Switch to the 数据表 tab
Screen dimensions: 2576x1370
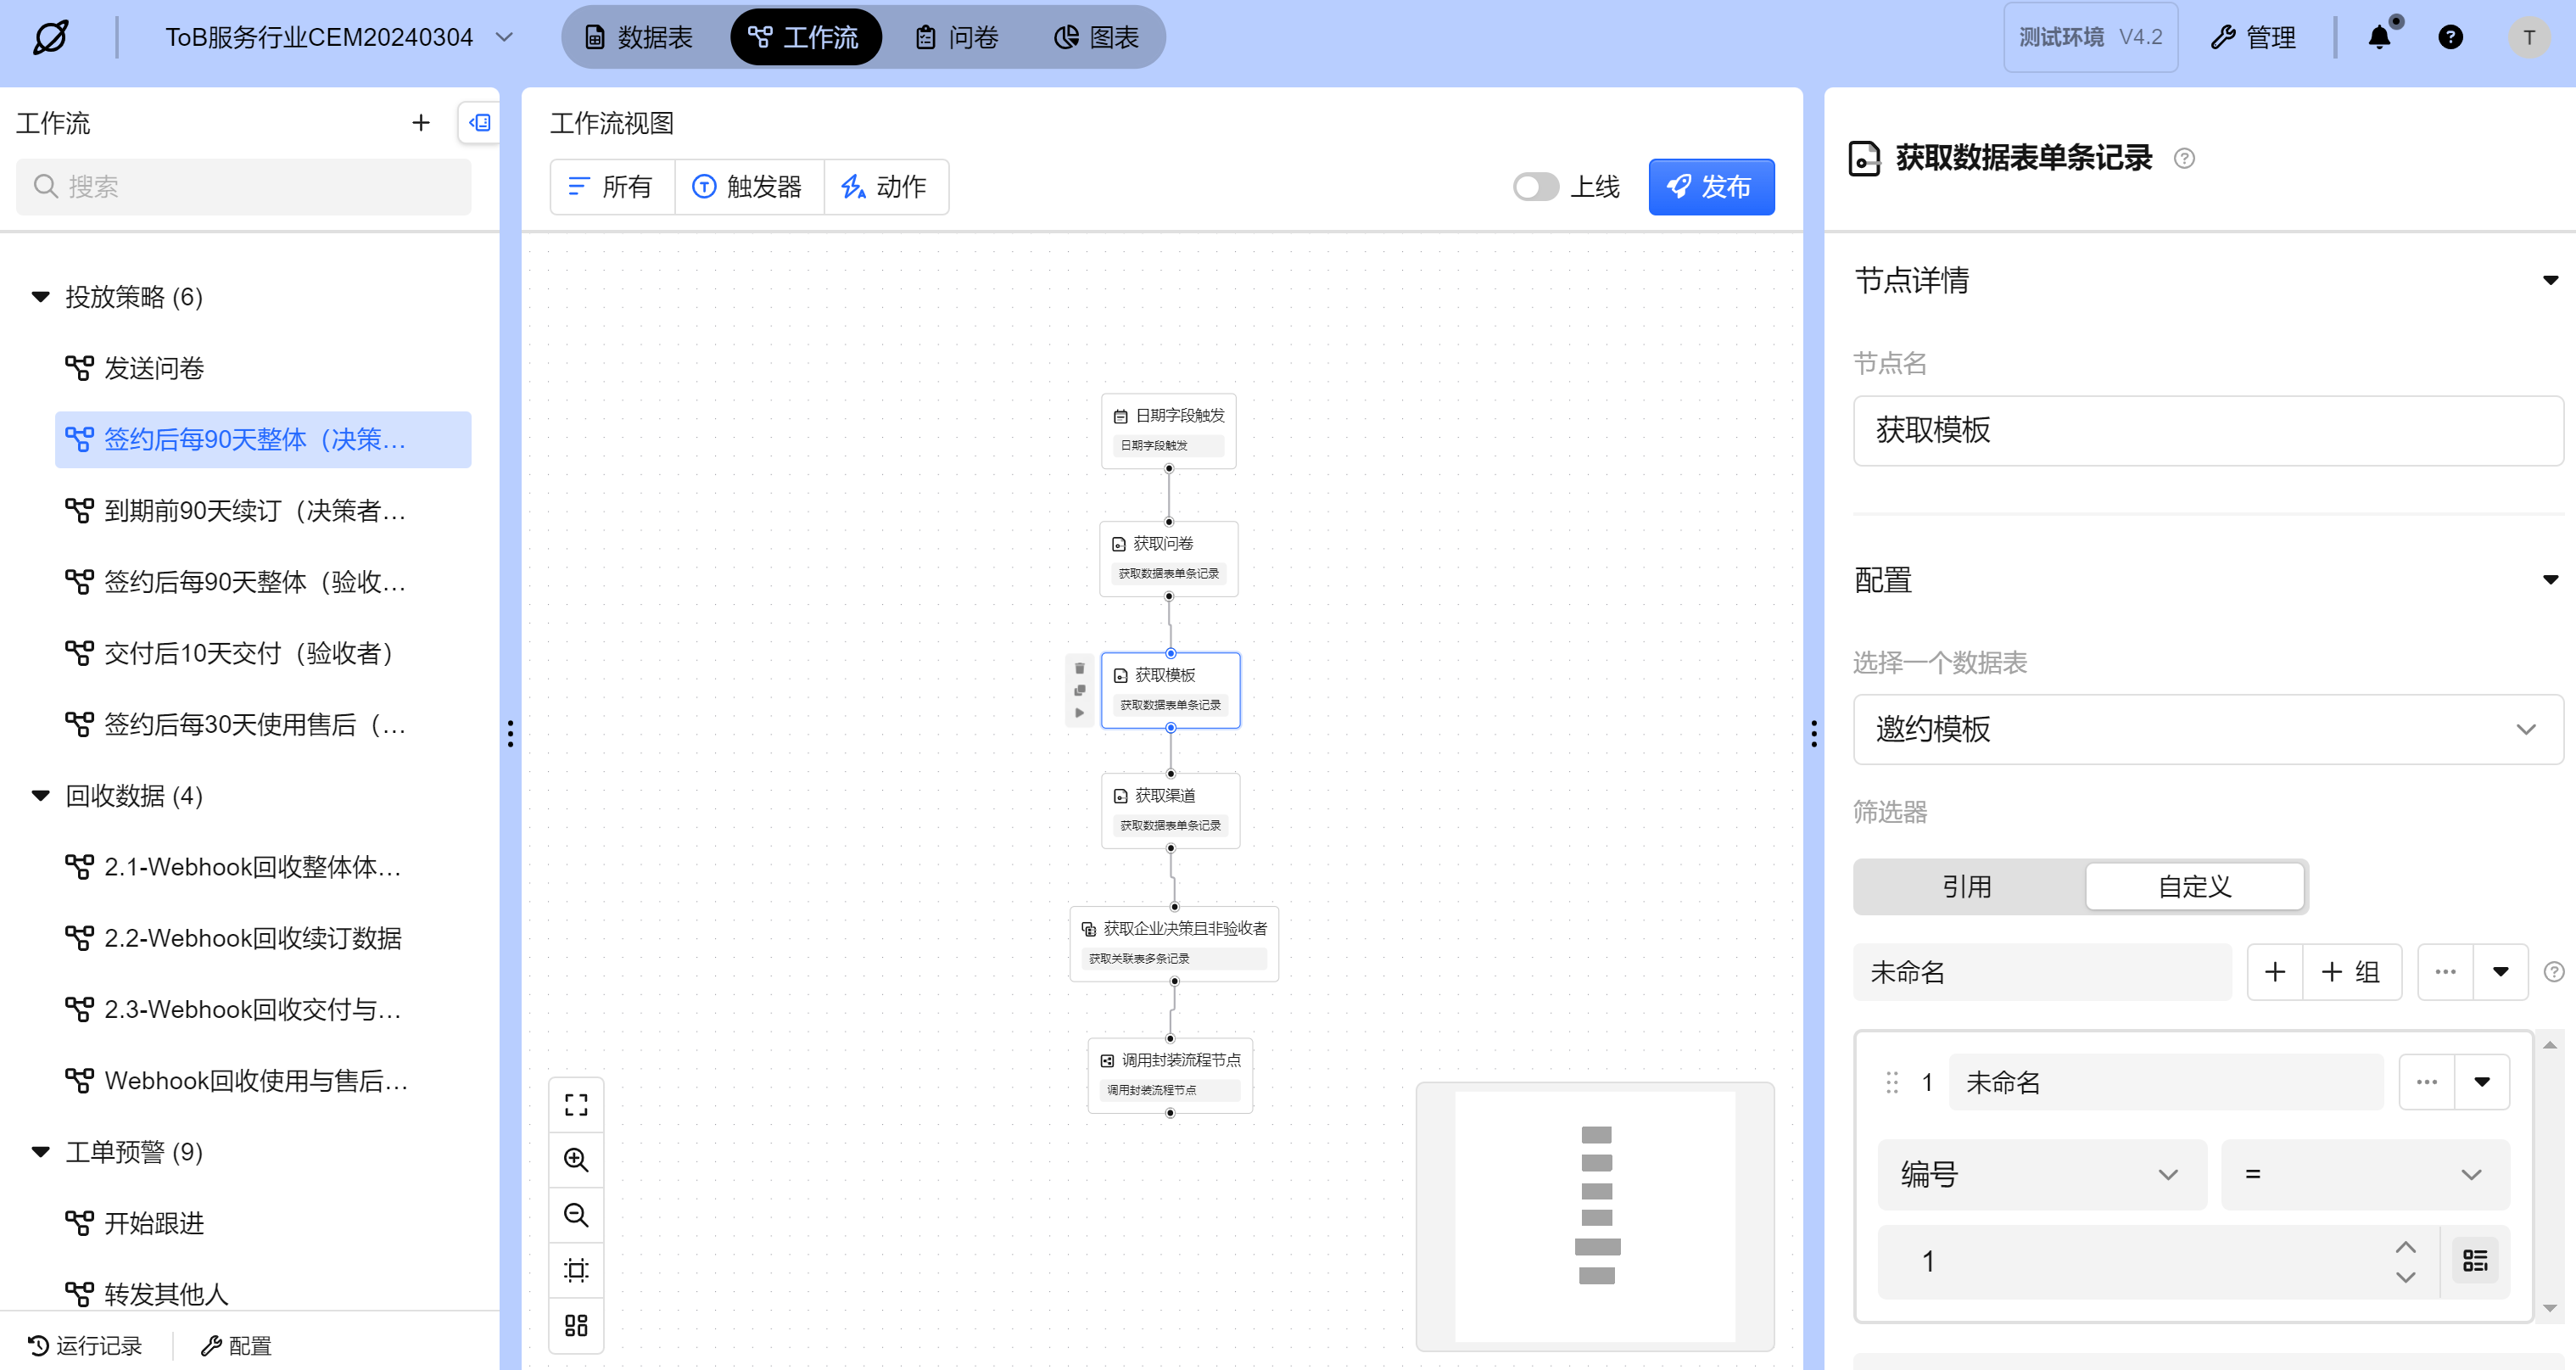[638, 37]
